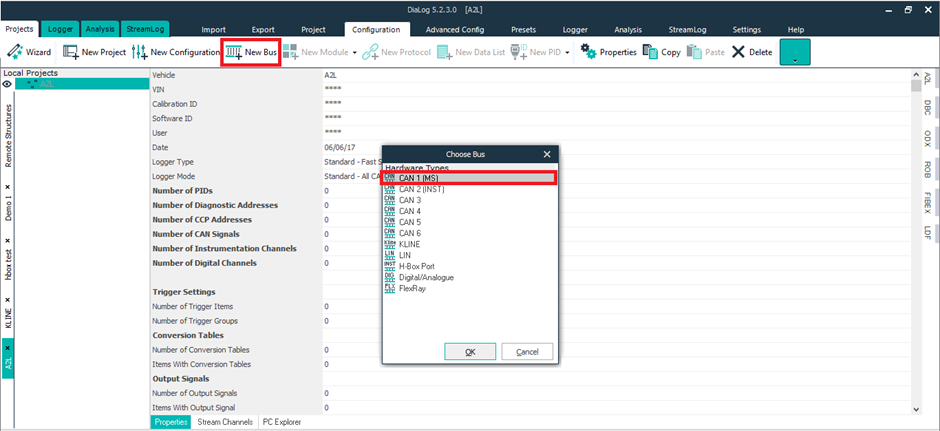Open the Stream Channels bottom tab

coord(225,422)
